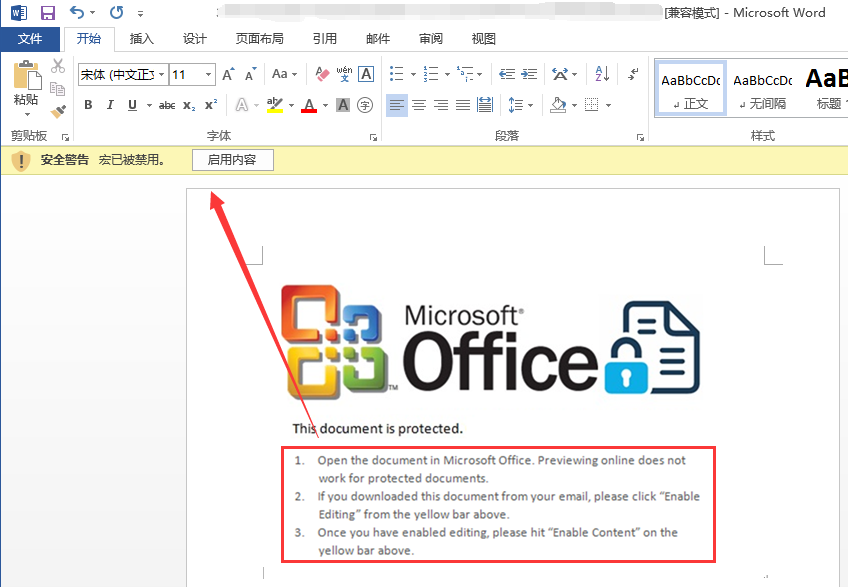Image resolution: width=848 pixels, height=587 pixels.
Task: Toggle superscript formatting
Action: pyautogui.click(x=211, y=104)
